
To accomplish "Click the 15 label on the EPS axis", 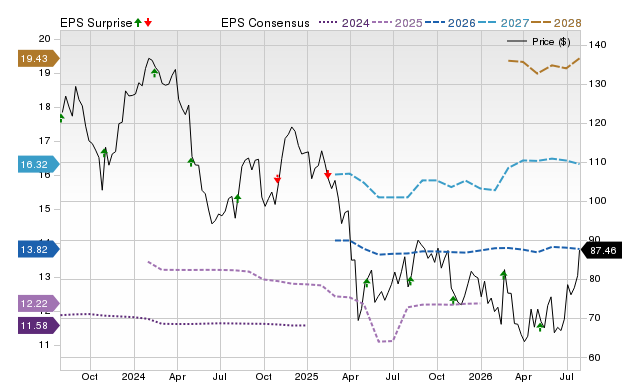I will click(44, 209).
